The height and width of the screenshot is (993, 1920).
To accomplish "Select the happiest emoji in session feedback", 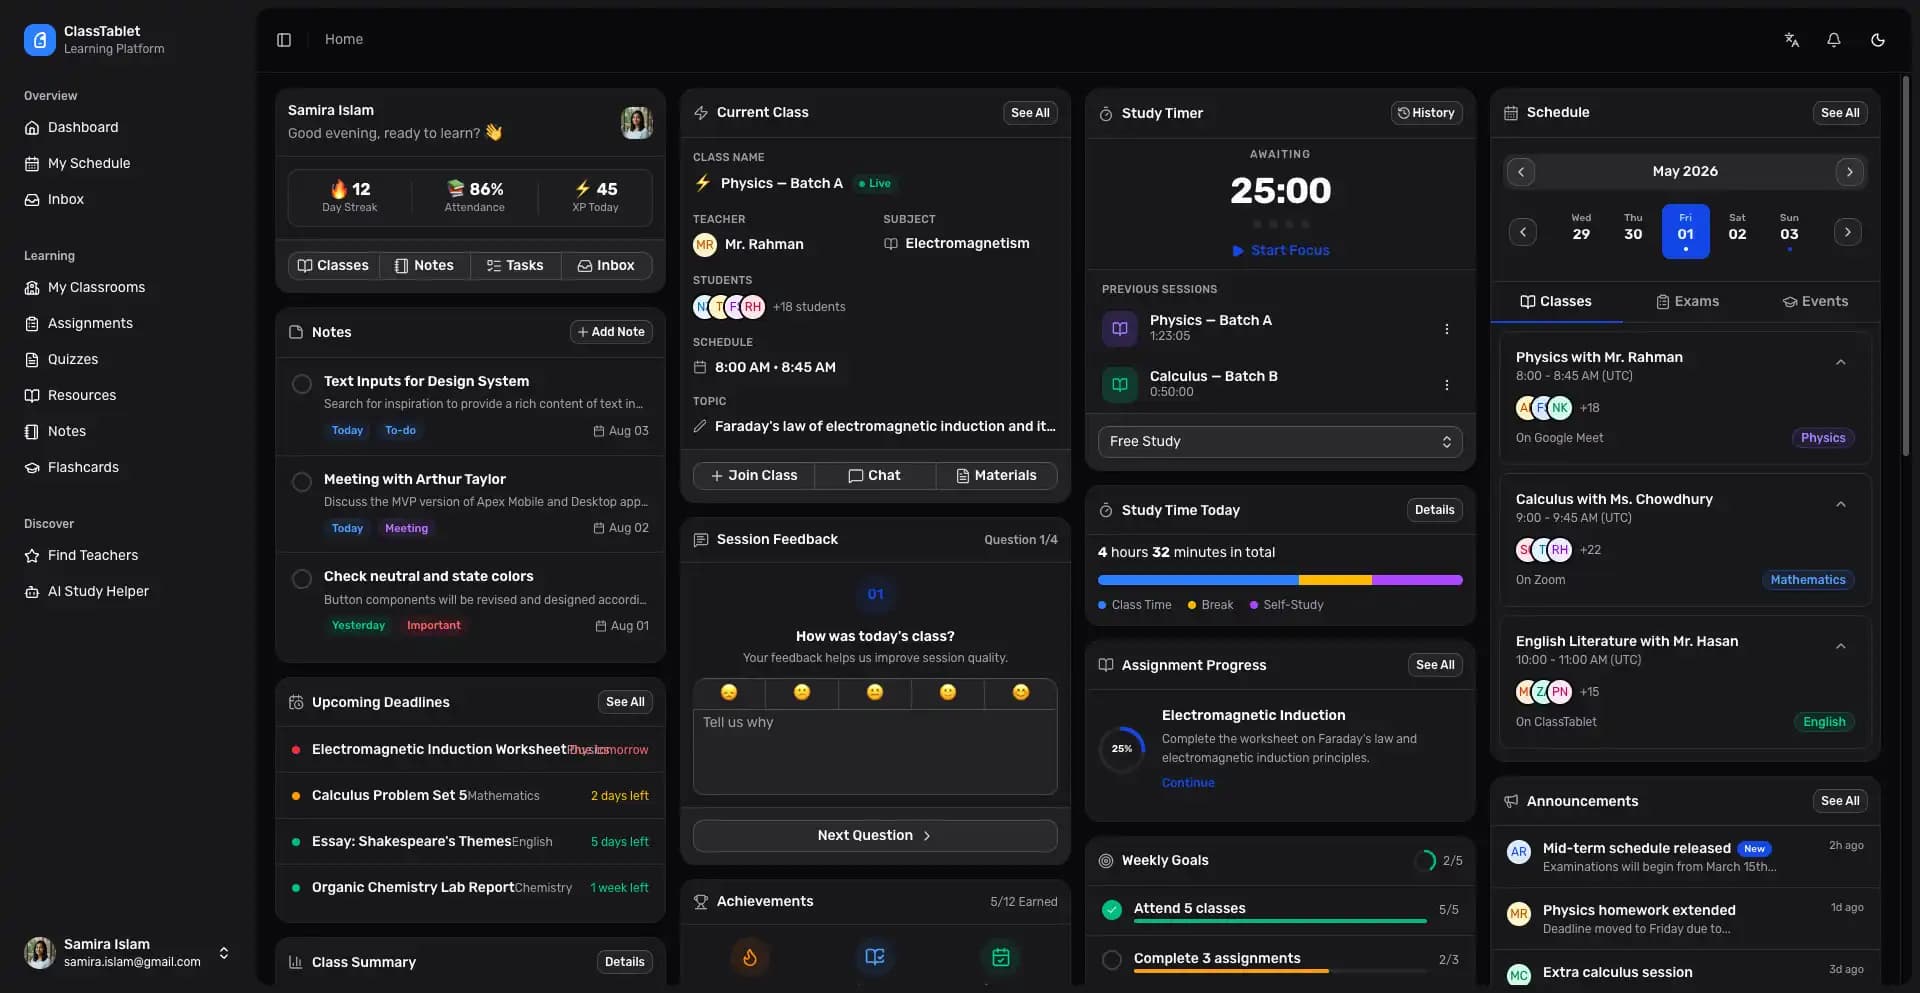I will [1021, 692].
